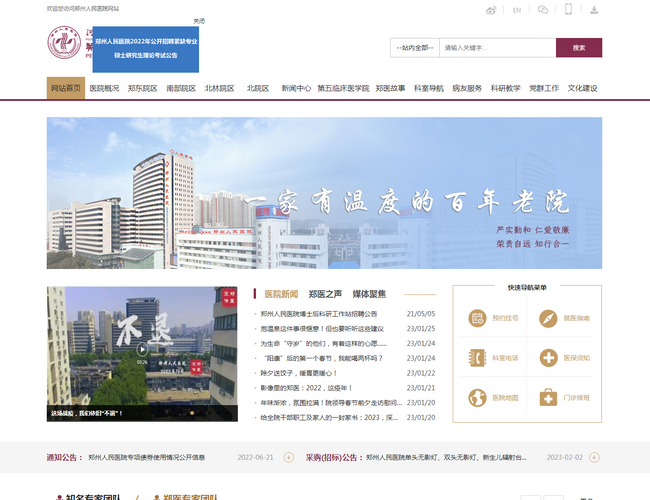The height and width of the screenshot is (500, 650).
Task: Open the blue 2022年公开招聘 announcement popup
Action: point(146,49)
